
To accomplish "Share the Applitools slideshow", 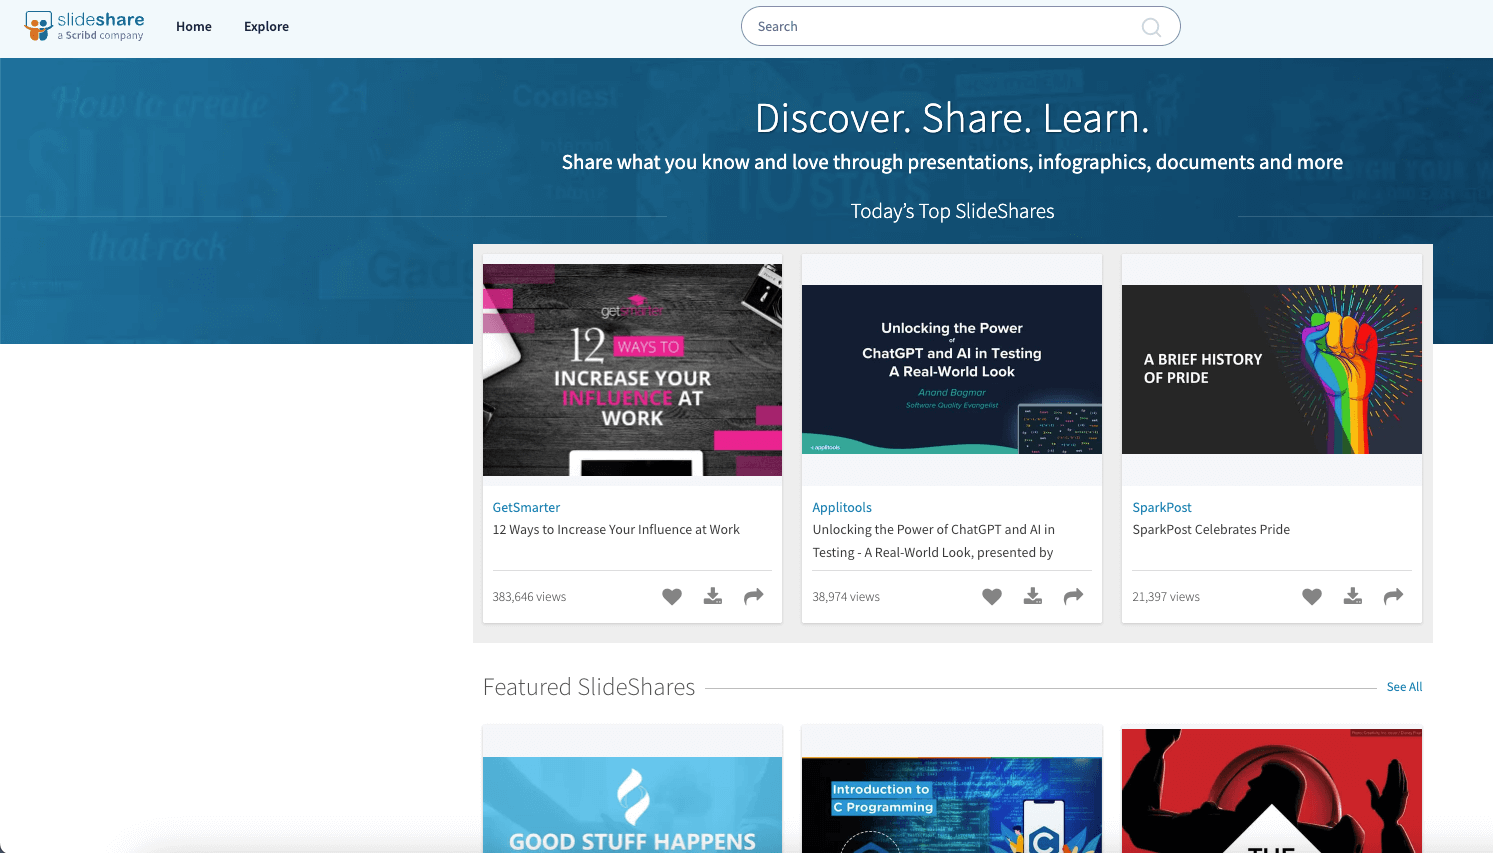I will (x=1074, y=596).
